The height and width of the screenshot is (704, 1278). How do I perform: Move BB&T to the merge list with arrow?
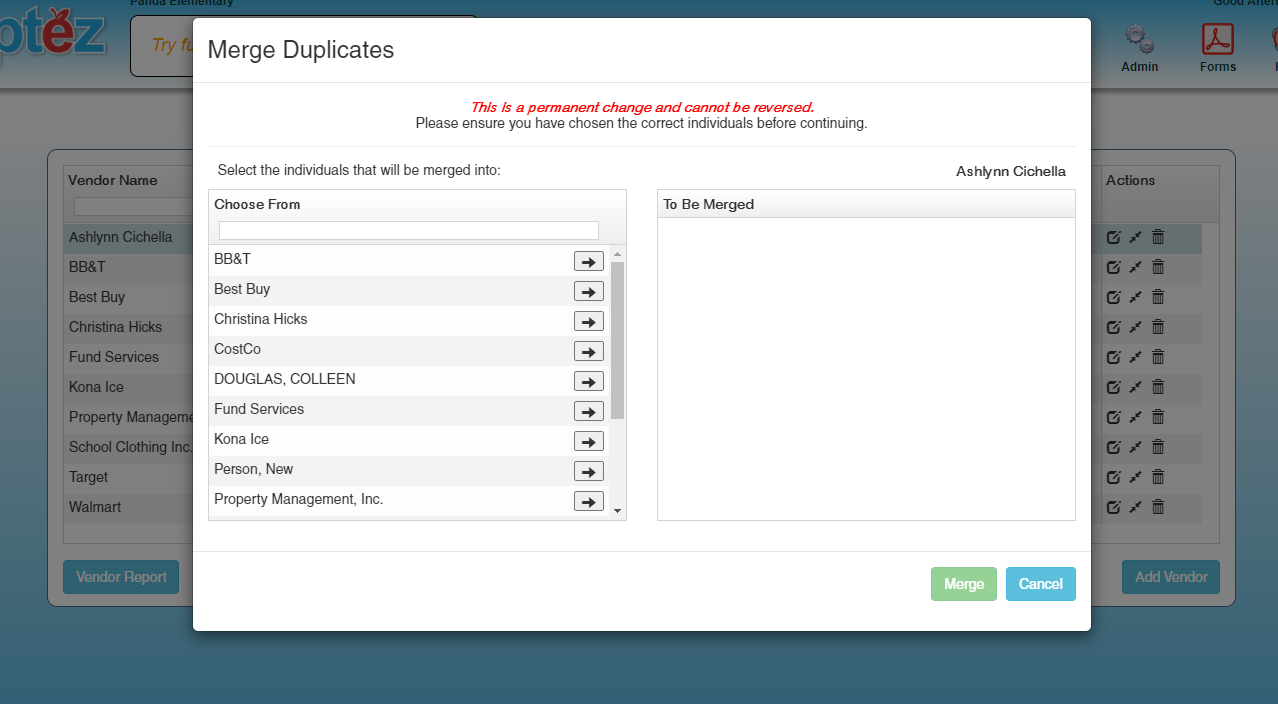click(588, 261)
